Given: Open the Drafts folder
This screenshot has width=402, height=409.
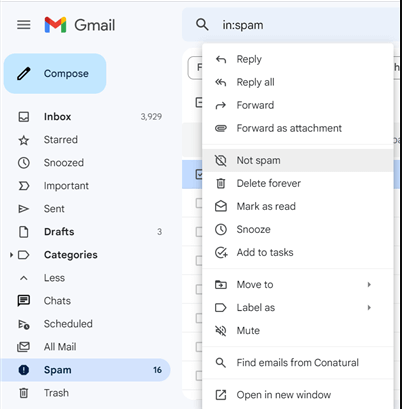Looking at the screenshot, I should [85, 232].
